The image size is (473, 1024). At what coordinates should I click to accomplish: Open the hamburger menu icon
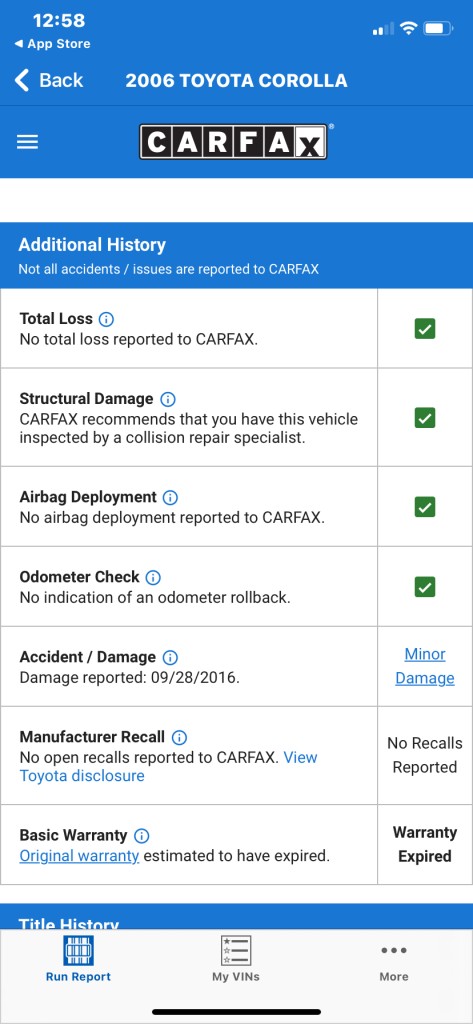coord(27,142)
